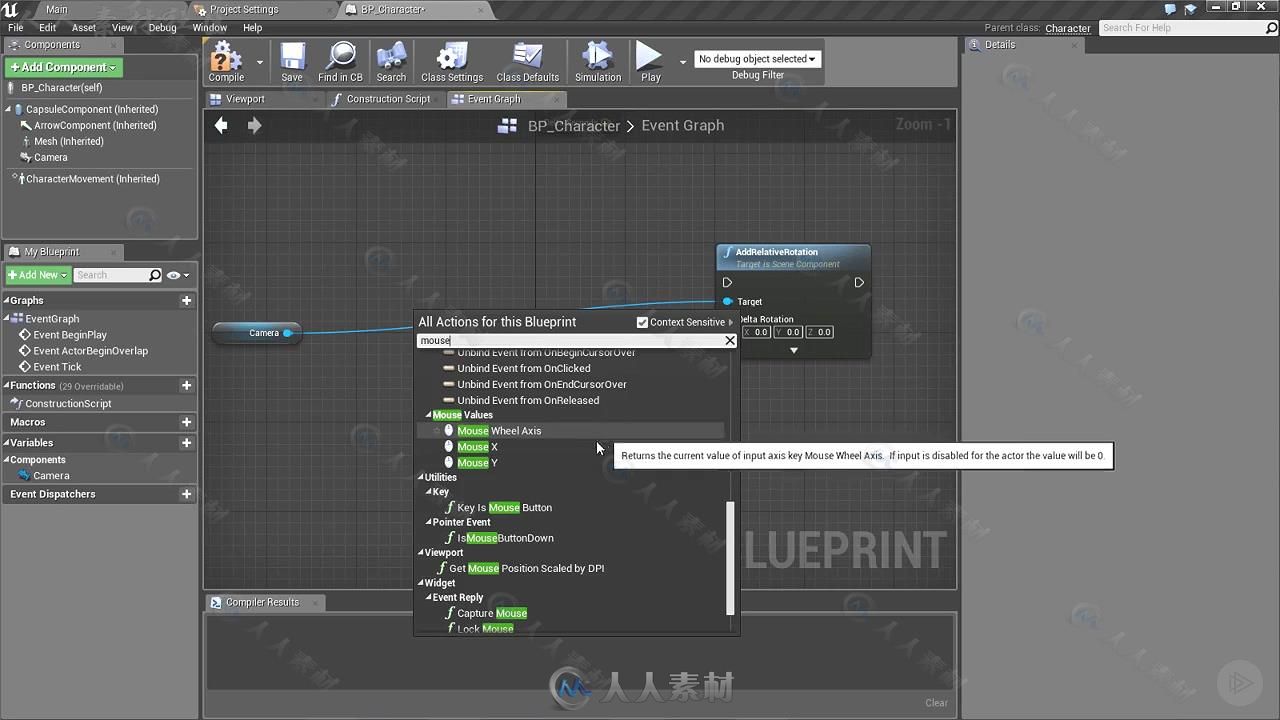This screenshot has height=720, width=1280.
Task: Add a new function with plus icon
Action: point(186,385)
